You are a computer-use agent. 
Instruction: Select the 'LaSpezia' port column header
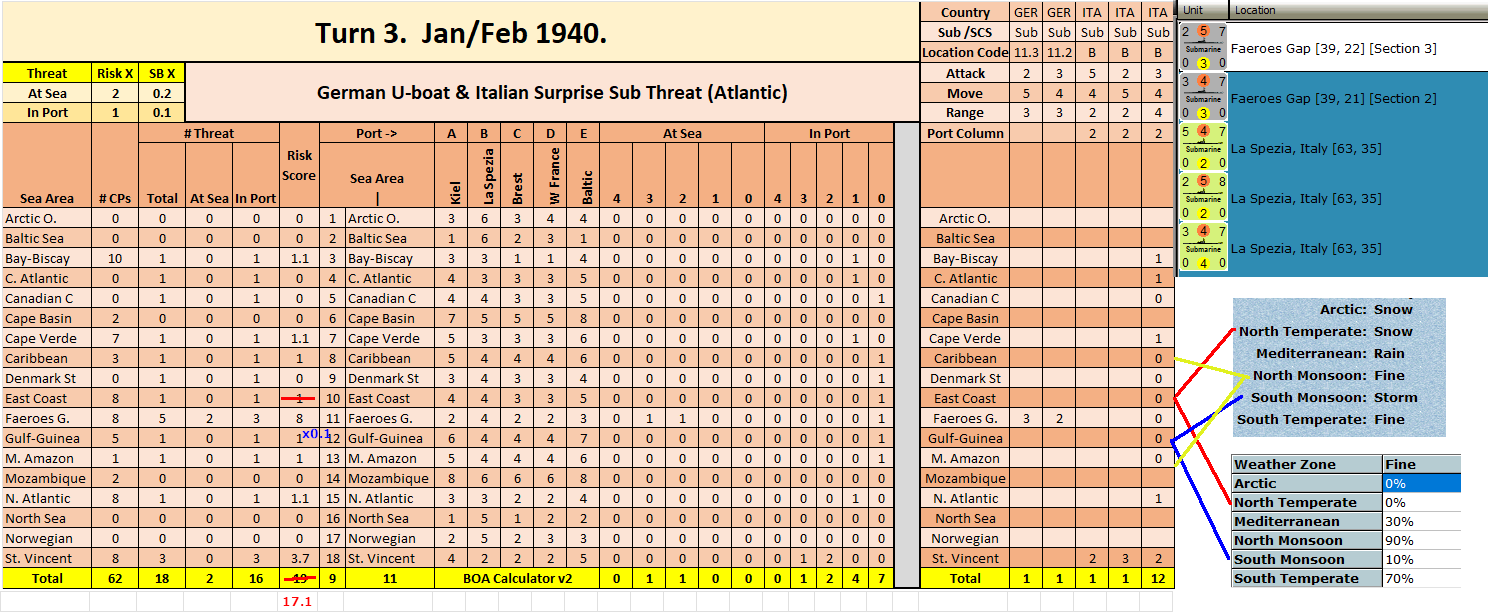[484, 176]
